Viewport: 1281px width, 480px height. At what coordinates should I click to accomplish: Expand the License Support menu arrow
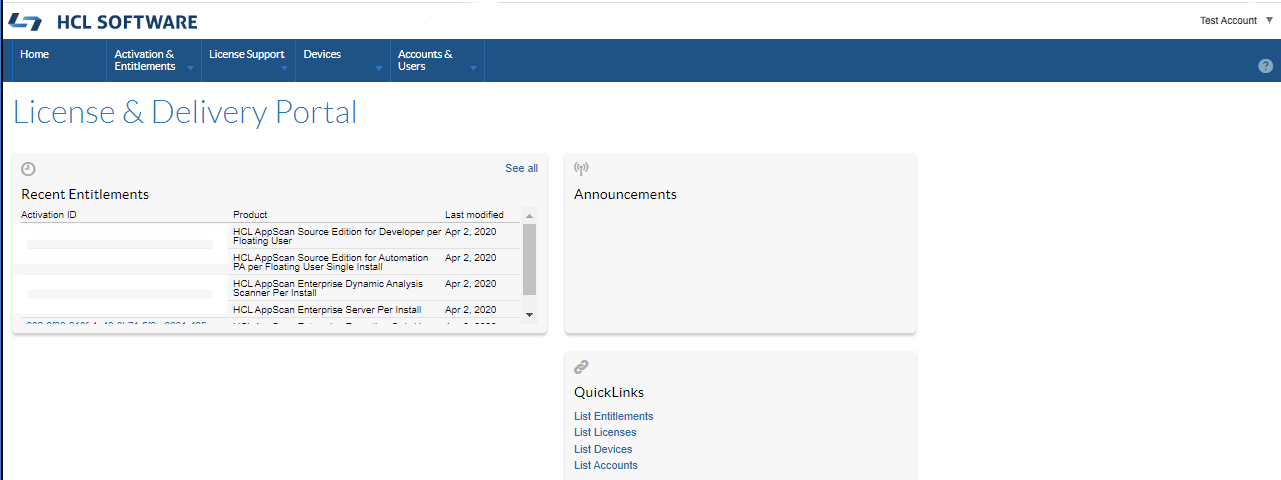pos(285,69)
